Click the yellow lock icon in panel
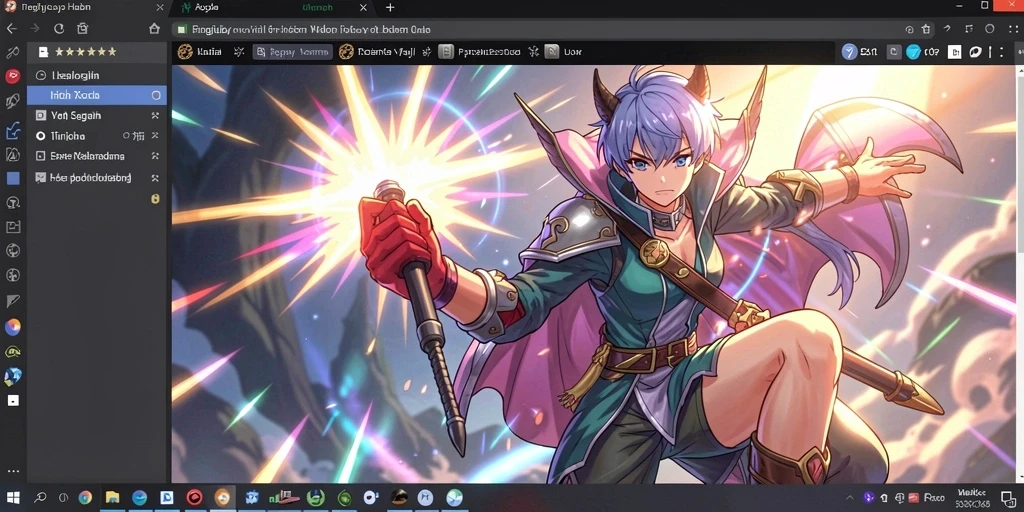Image resolution: width=1024 pixels, height=512 pixels. [x=155, y=199]
